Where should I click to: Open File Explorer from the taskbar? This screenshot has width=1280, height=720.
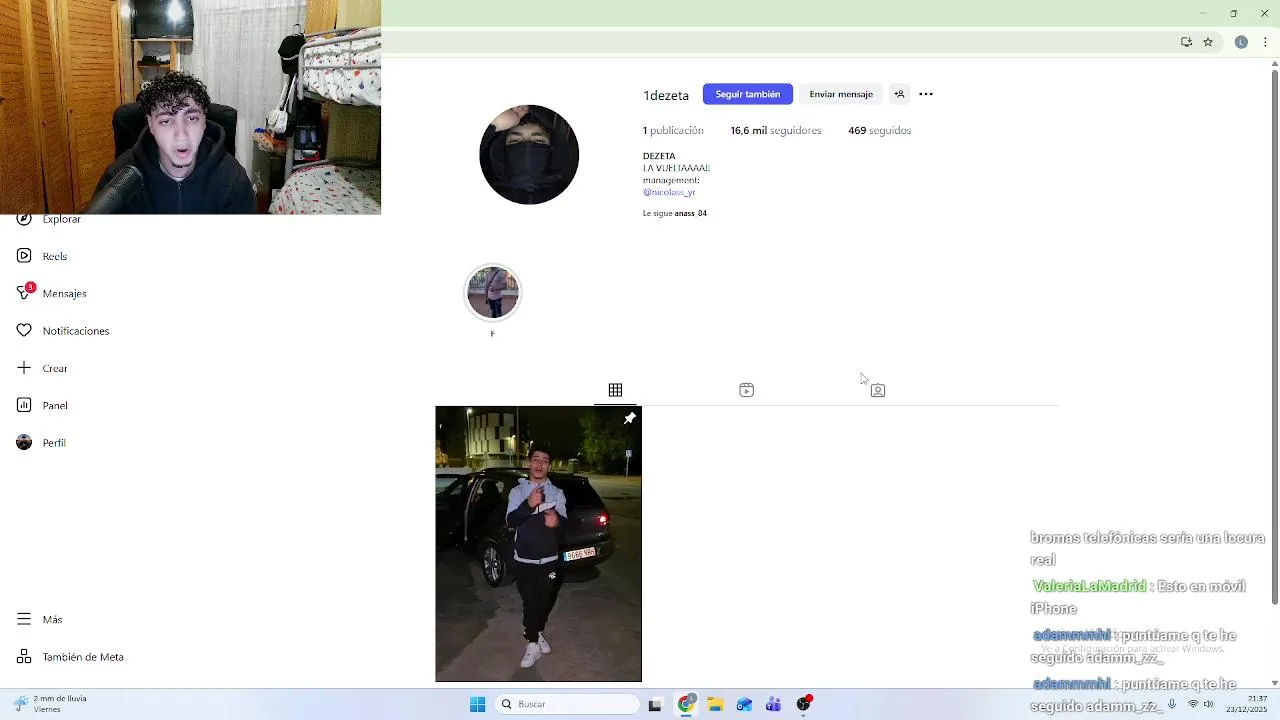click(715, 705)
